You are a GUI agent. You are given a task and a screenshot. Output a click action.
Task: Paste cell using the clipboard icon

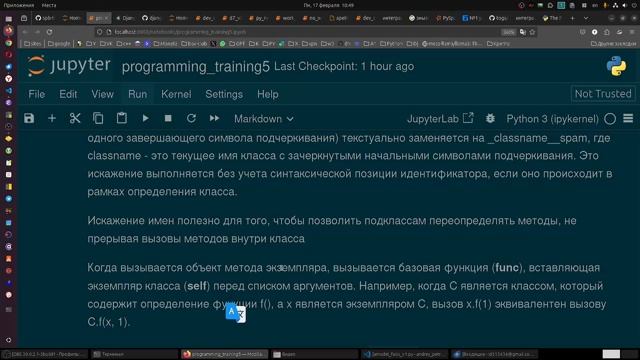(121, 118)
